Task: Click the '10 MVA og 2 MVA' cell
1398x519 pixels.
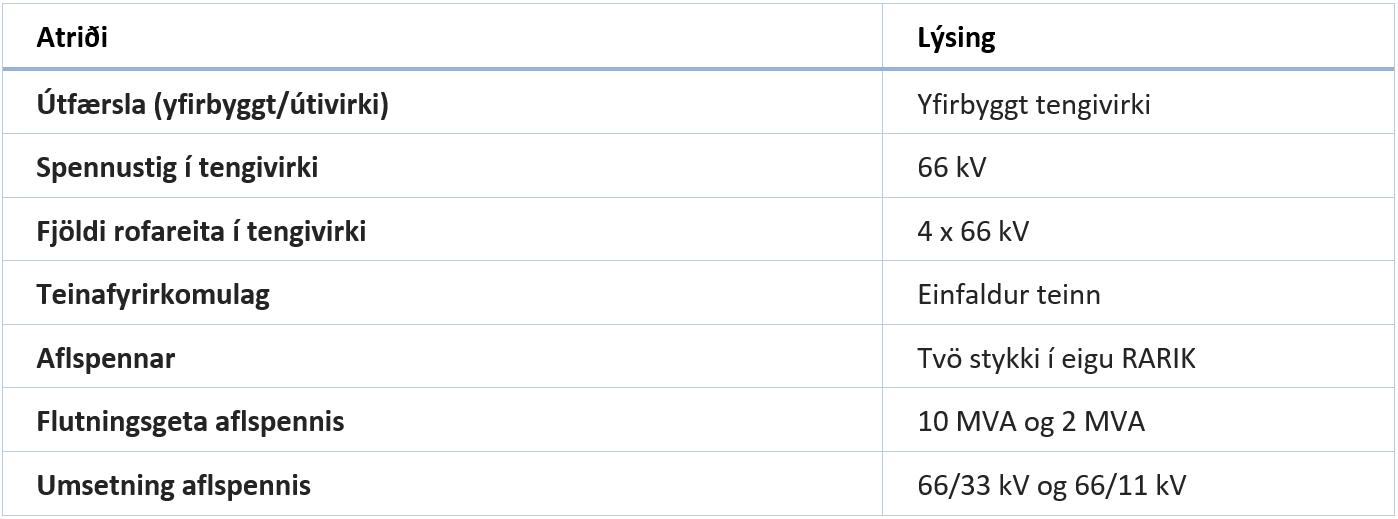Action: point(1030,422)
